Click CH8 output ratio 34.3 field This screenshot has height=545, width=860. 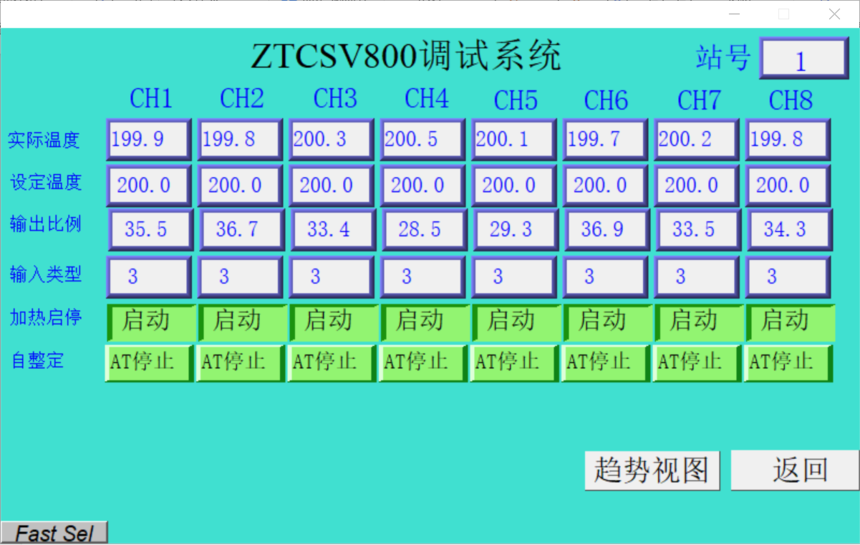tap(790, 229)
